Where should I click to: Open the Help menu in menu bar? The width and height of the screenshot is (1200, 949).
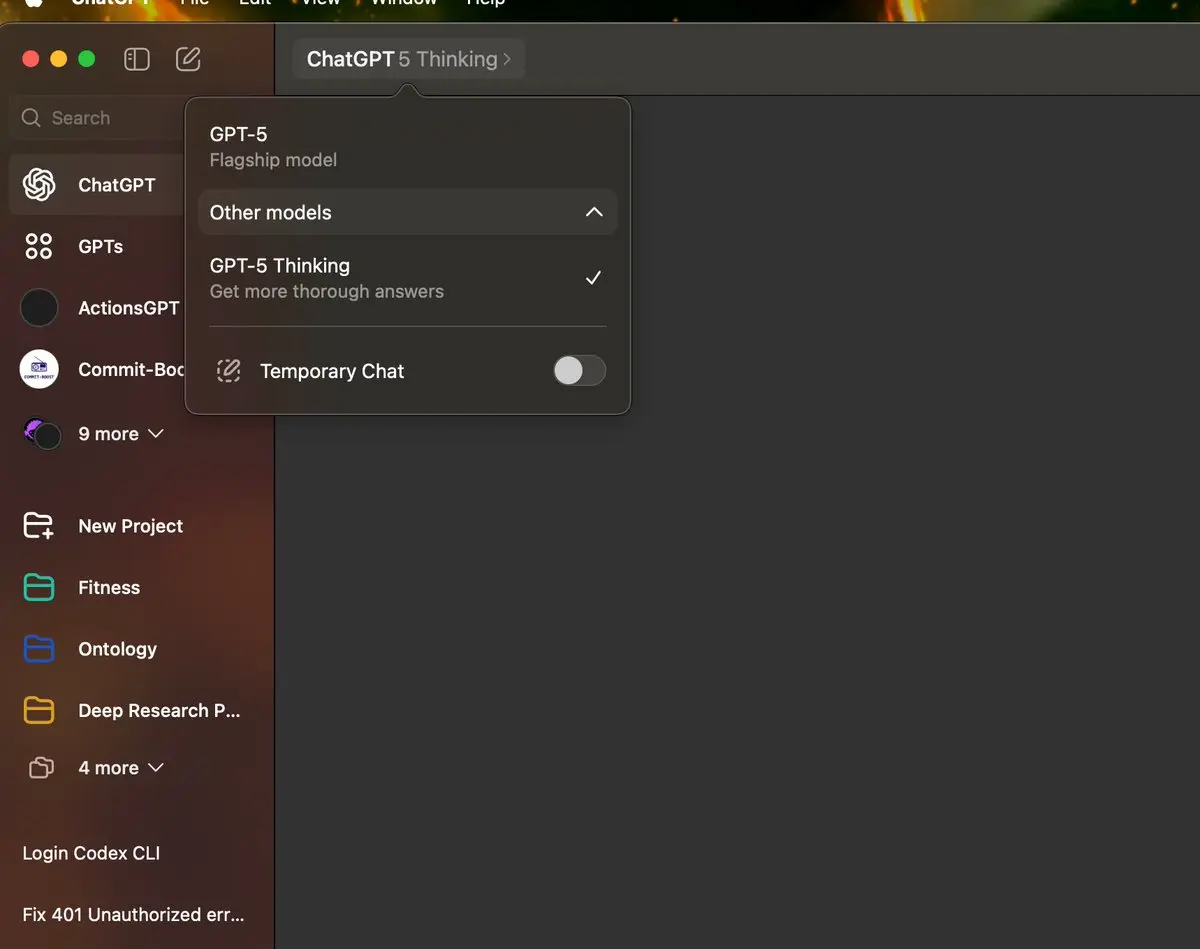[x=486, y=3]
